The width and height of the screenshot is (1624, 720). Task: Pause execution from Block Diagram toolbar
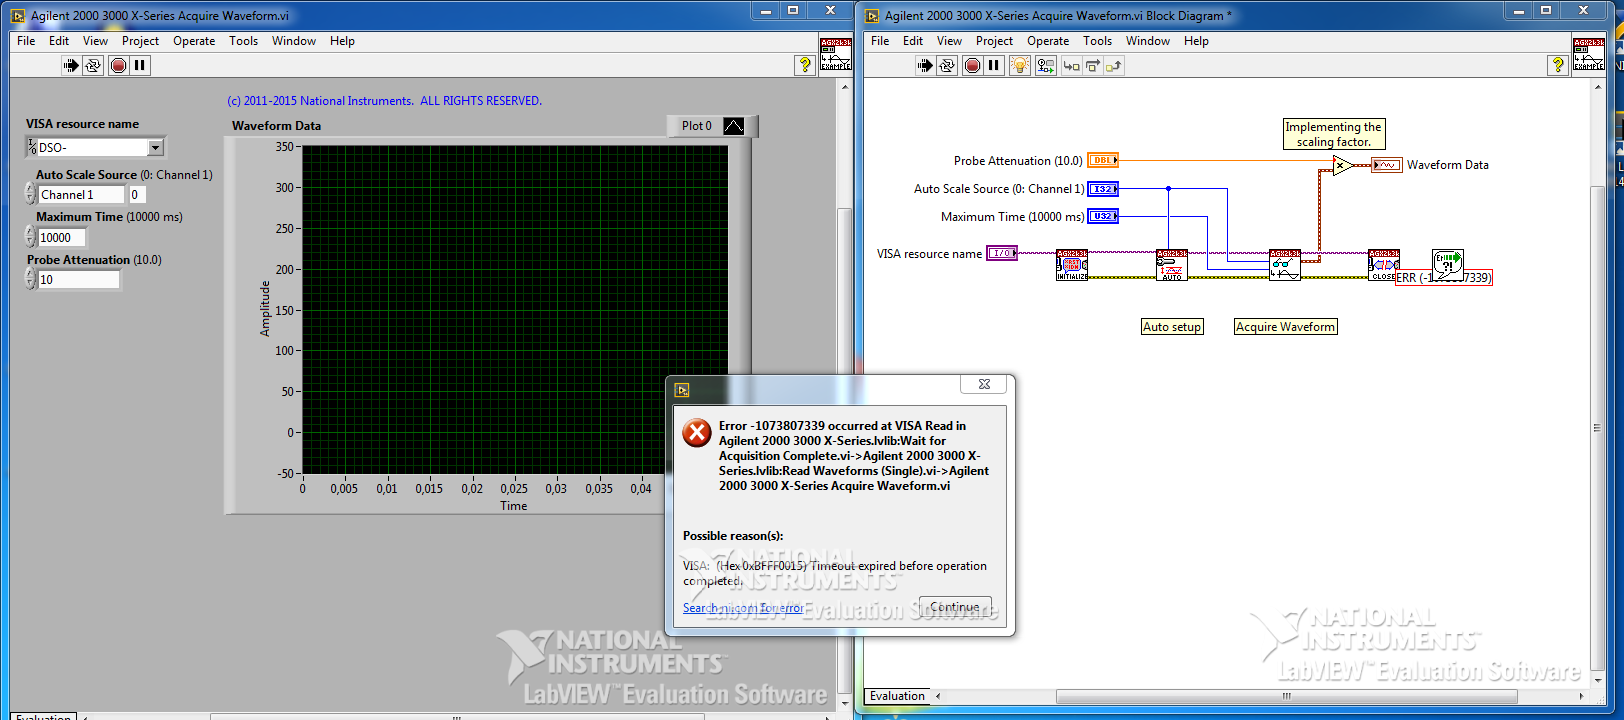point(994,65)
